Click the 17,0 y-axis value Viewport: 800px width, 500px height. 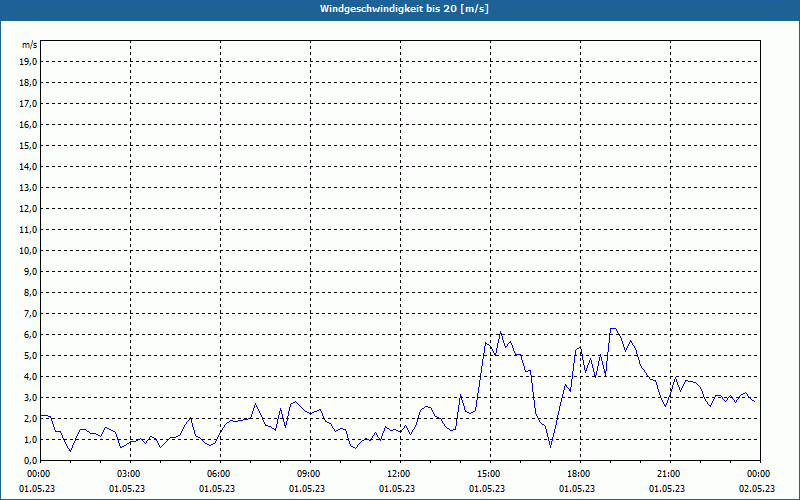pyautogui.click(x=28, y=104)
